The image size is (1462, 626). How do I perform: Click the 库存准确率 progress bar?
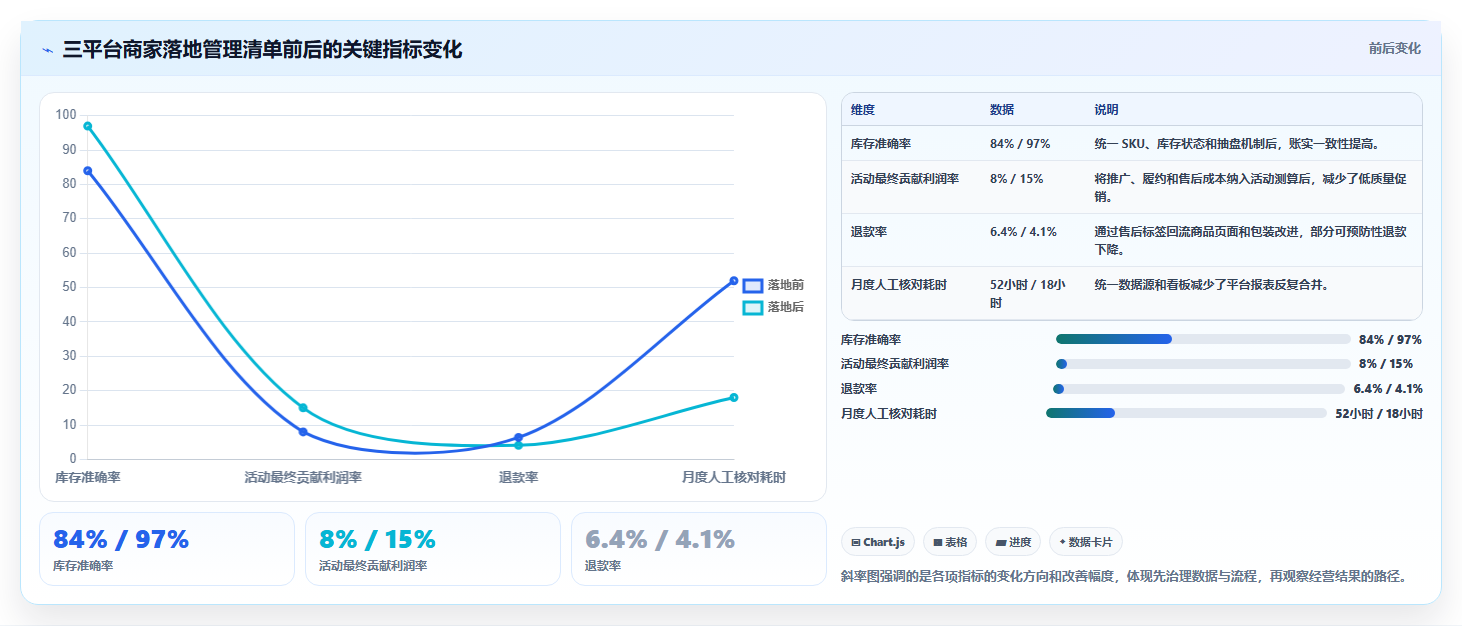1203,339
